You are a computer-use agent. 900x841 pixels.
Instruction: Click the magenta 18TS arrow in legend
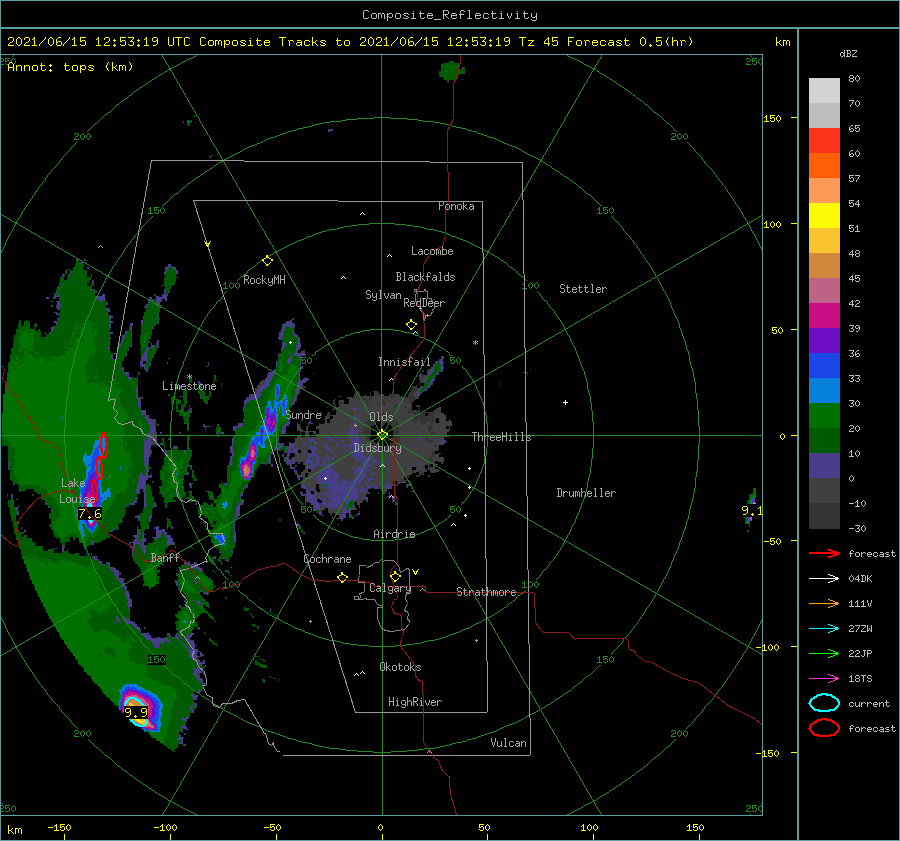[x=825, y=679]
